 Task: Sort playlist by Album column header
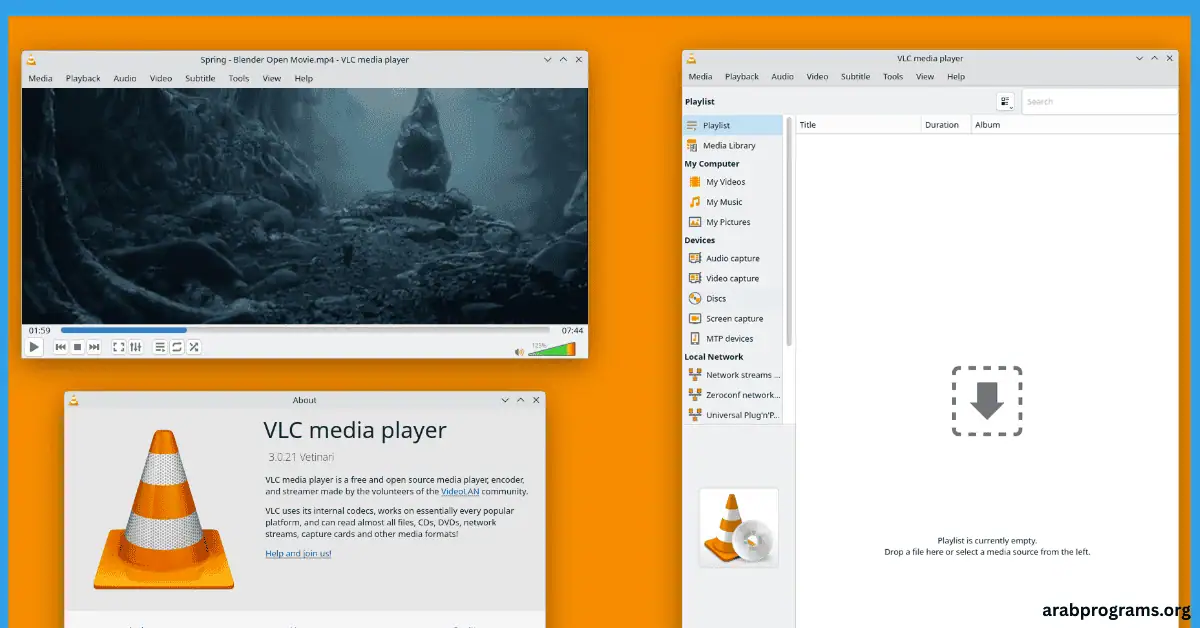pos(1074,125)
